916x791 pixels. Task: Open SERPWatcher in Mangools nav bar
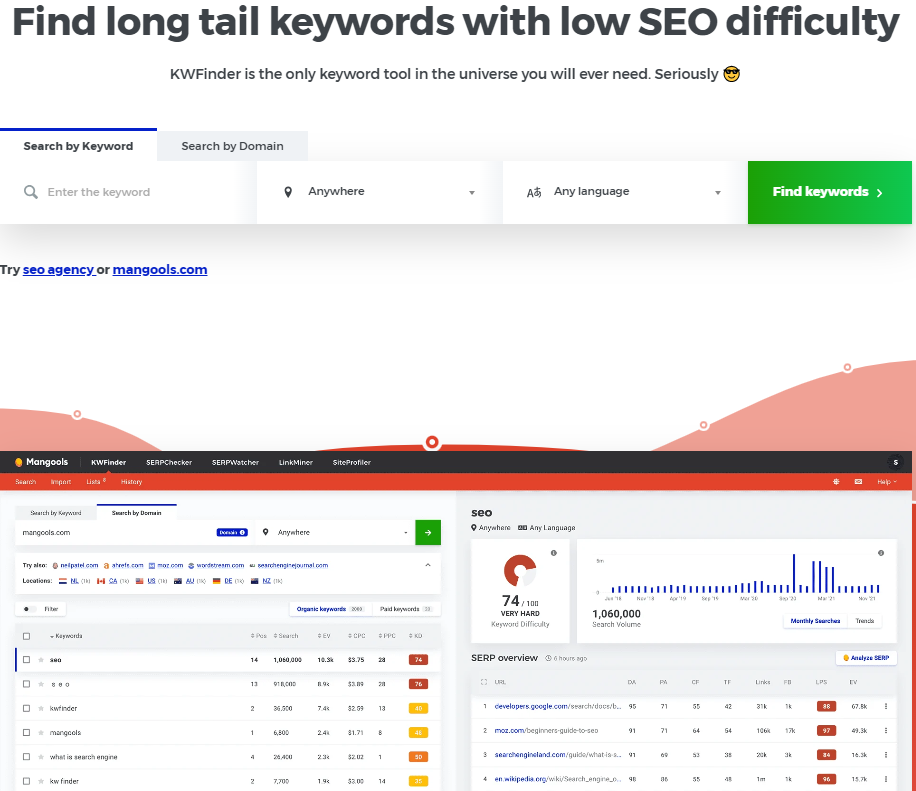click(235, 462)
